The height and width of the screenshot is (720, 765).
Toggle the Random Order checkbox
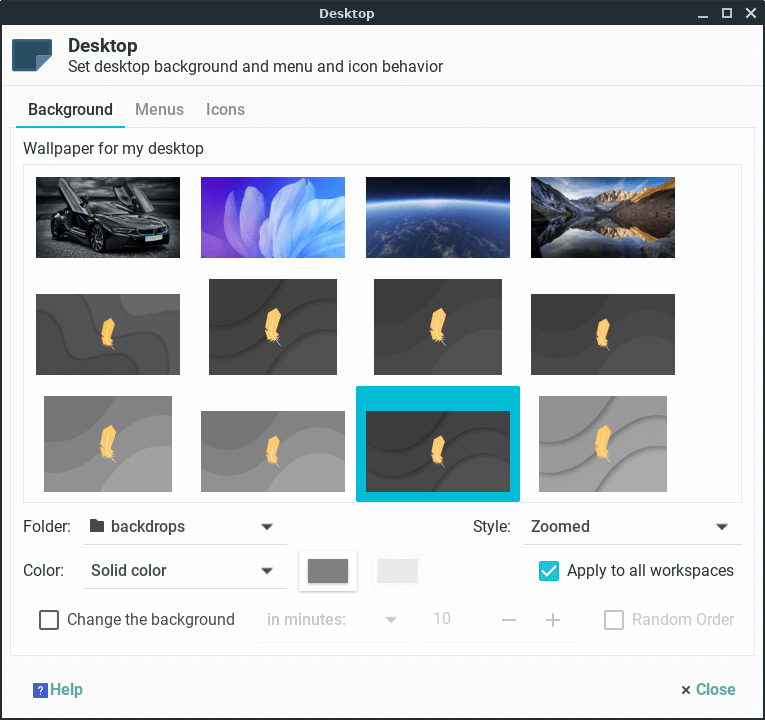pyautogui.click(x=614, y=620)
